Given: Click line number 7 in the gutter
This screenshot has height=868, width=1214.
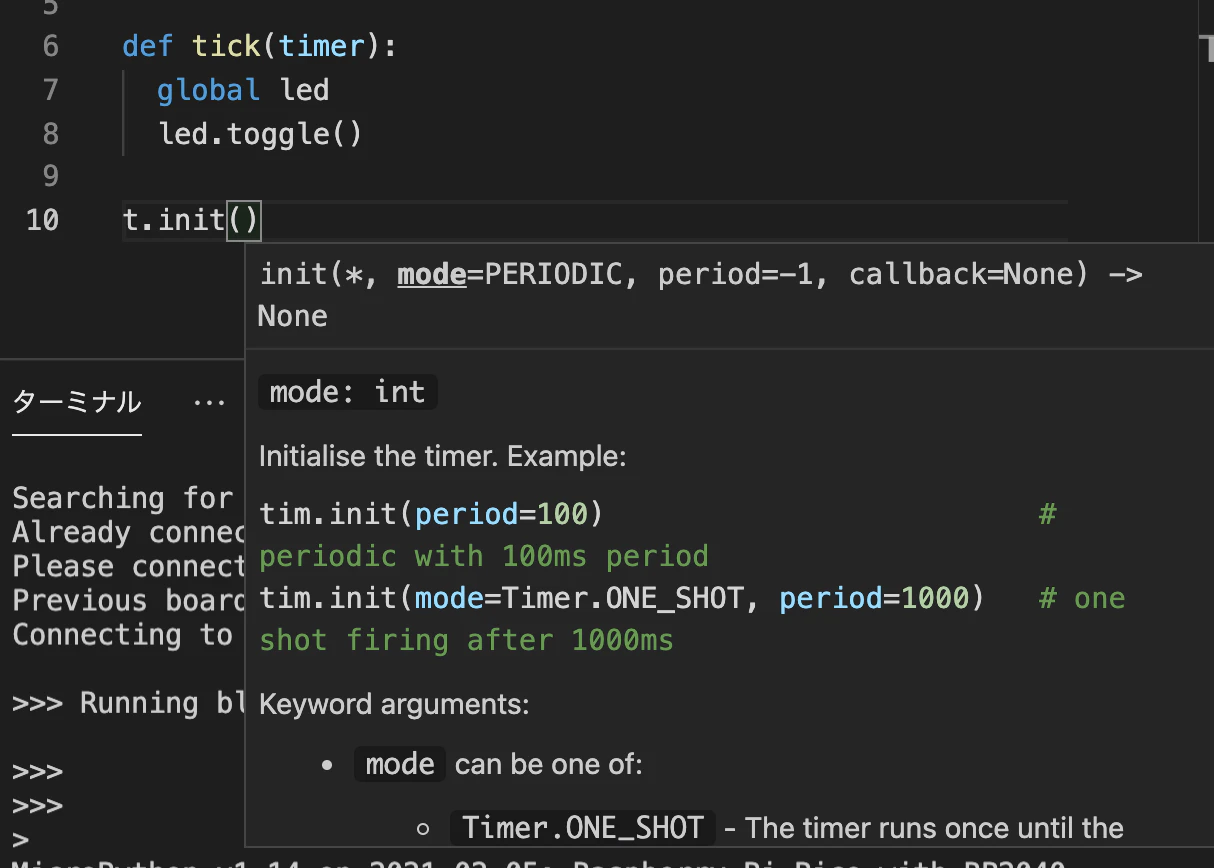Looking at the screenshot, I should [x=51, y=90].
